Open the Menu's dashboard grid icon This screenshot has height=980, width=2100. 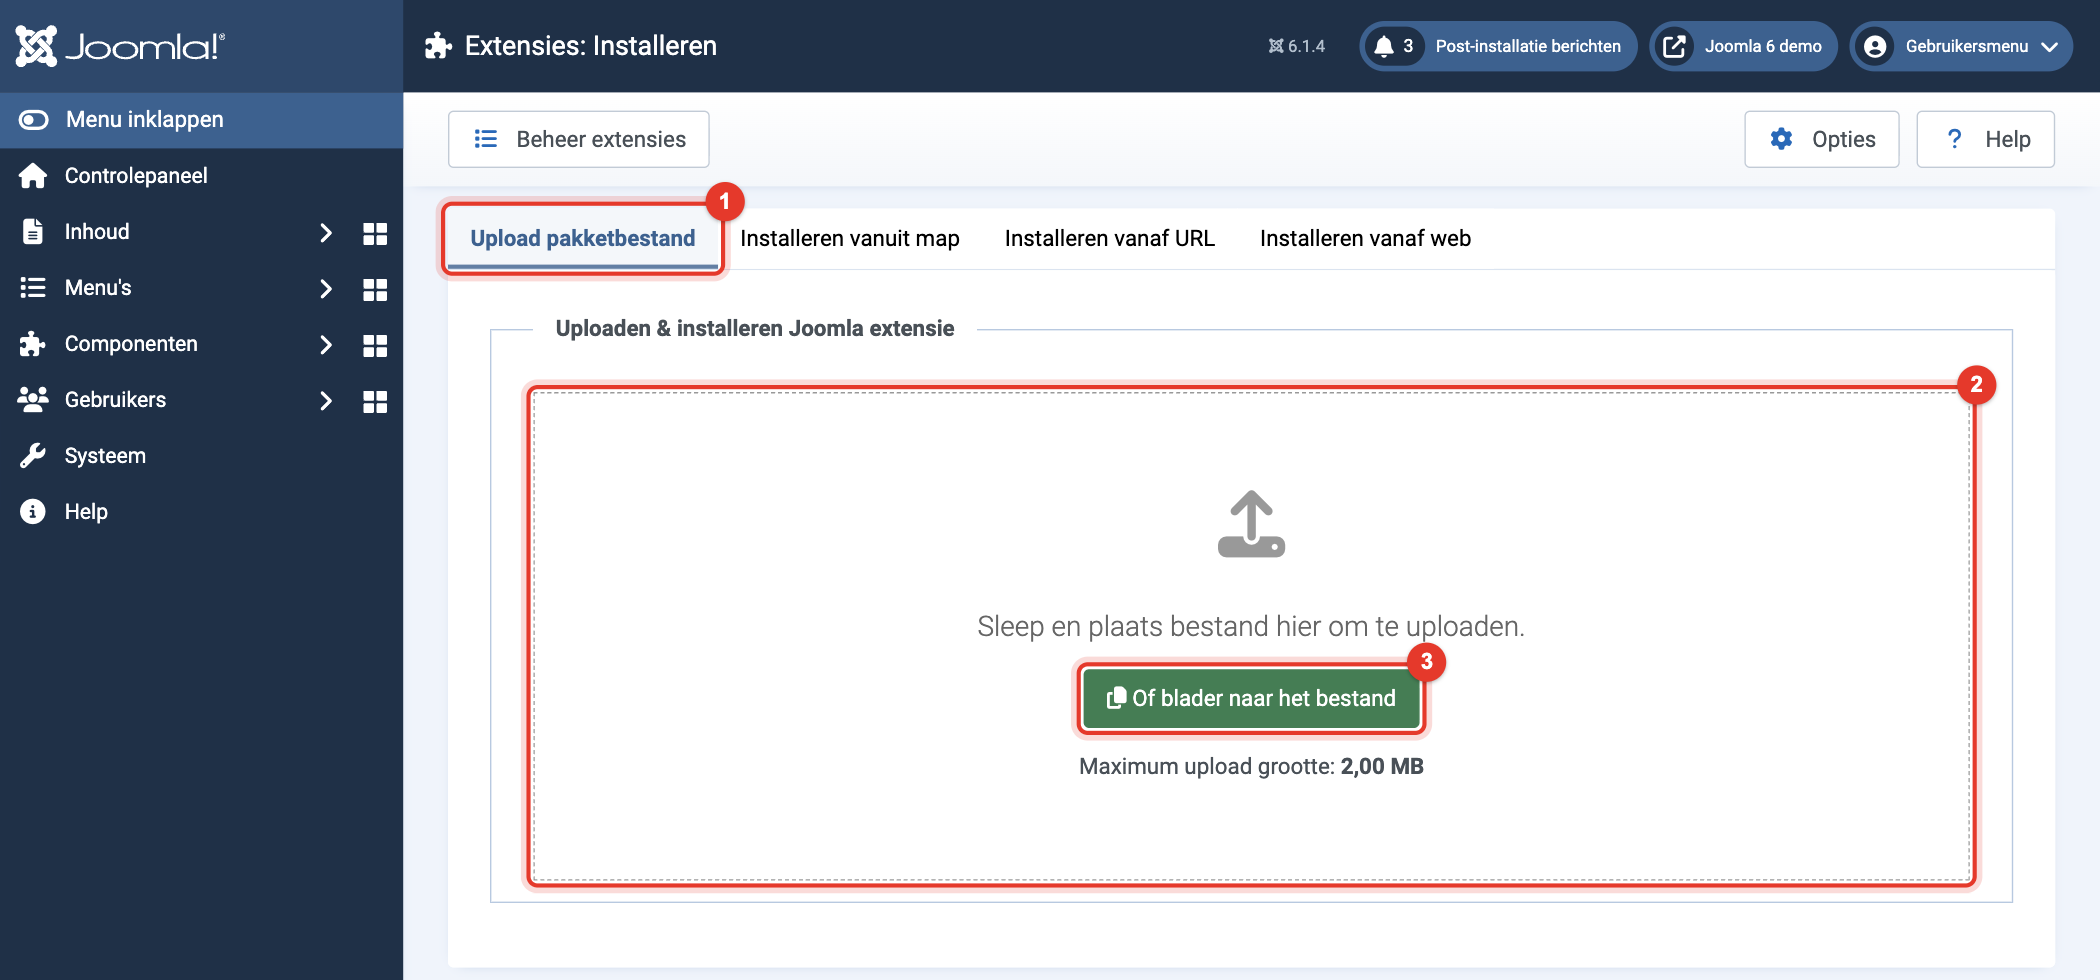click(375, 289)
